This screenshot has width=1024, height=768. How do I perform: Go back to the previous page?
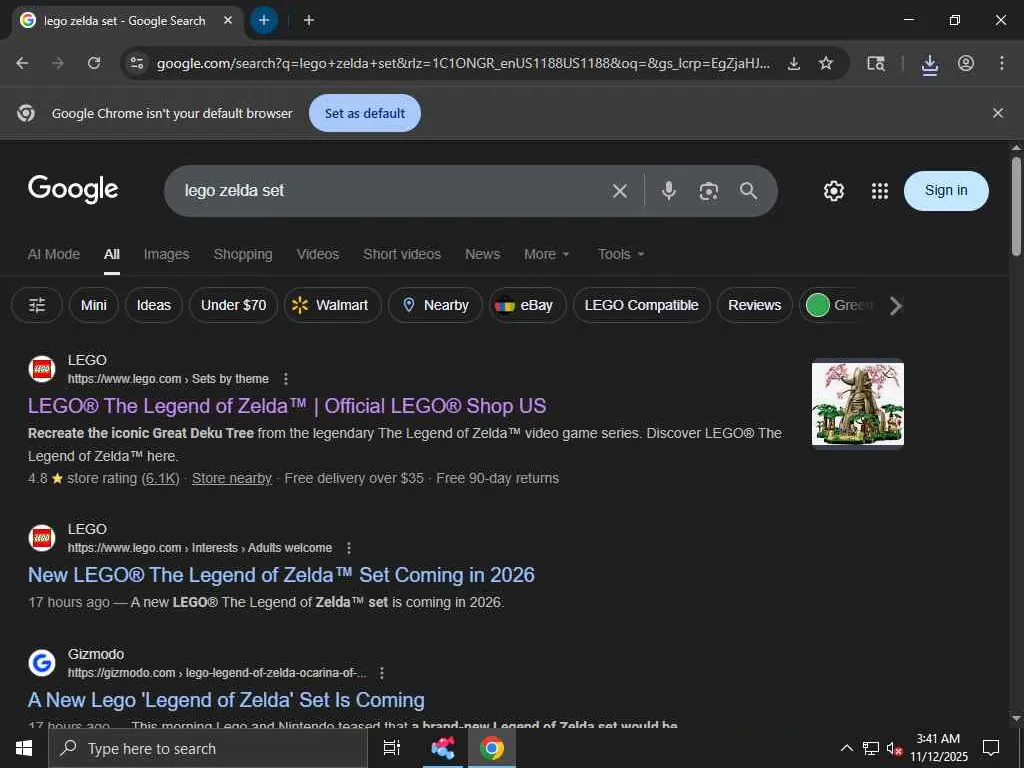coord(22,63)
